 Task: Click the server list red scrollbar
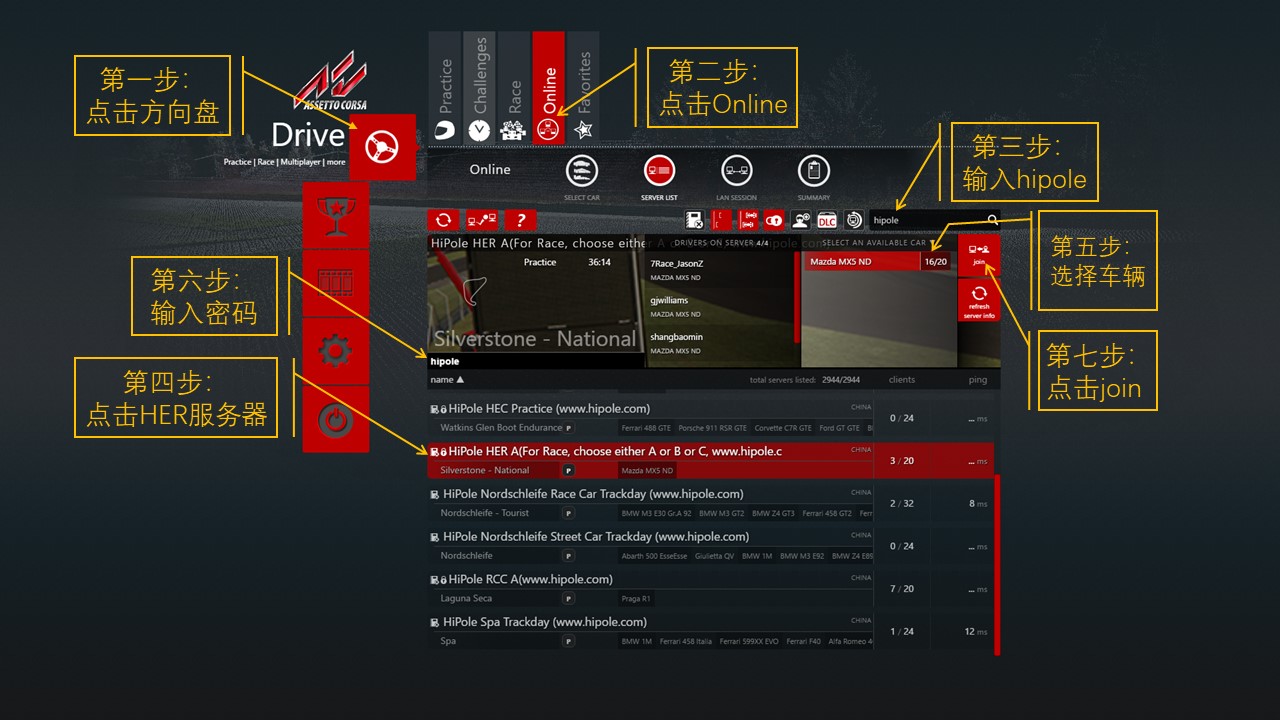[997, 566]
